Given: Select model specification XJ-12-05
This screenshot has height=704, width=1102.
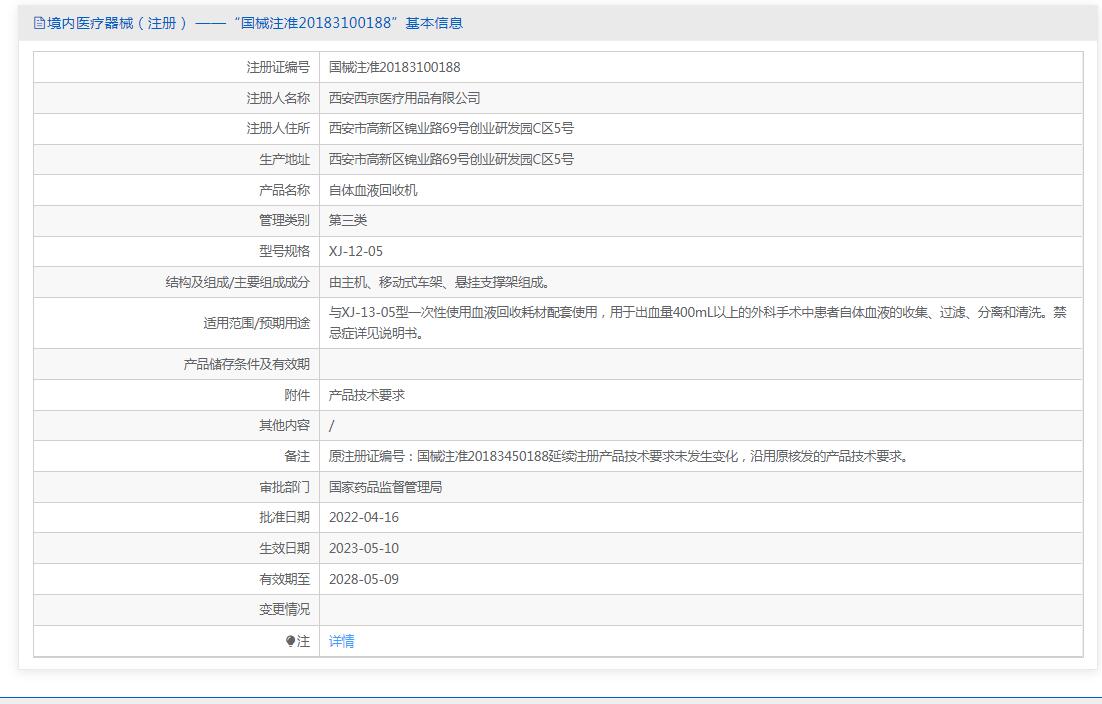Looking at the screenshot, I should [356, 251].
